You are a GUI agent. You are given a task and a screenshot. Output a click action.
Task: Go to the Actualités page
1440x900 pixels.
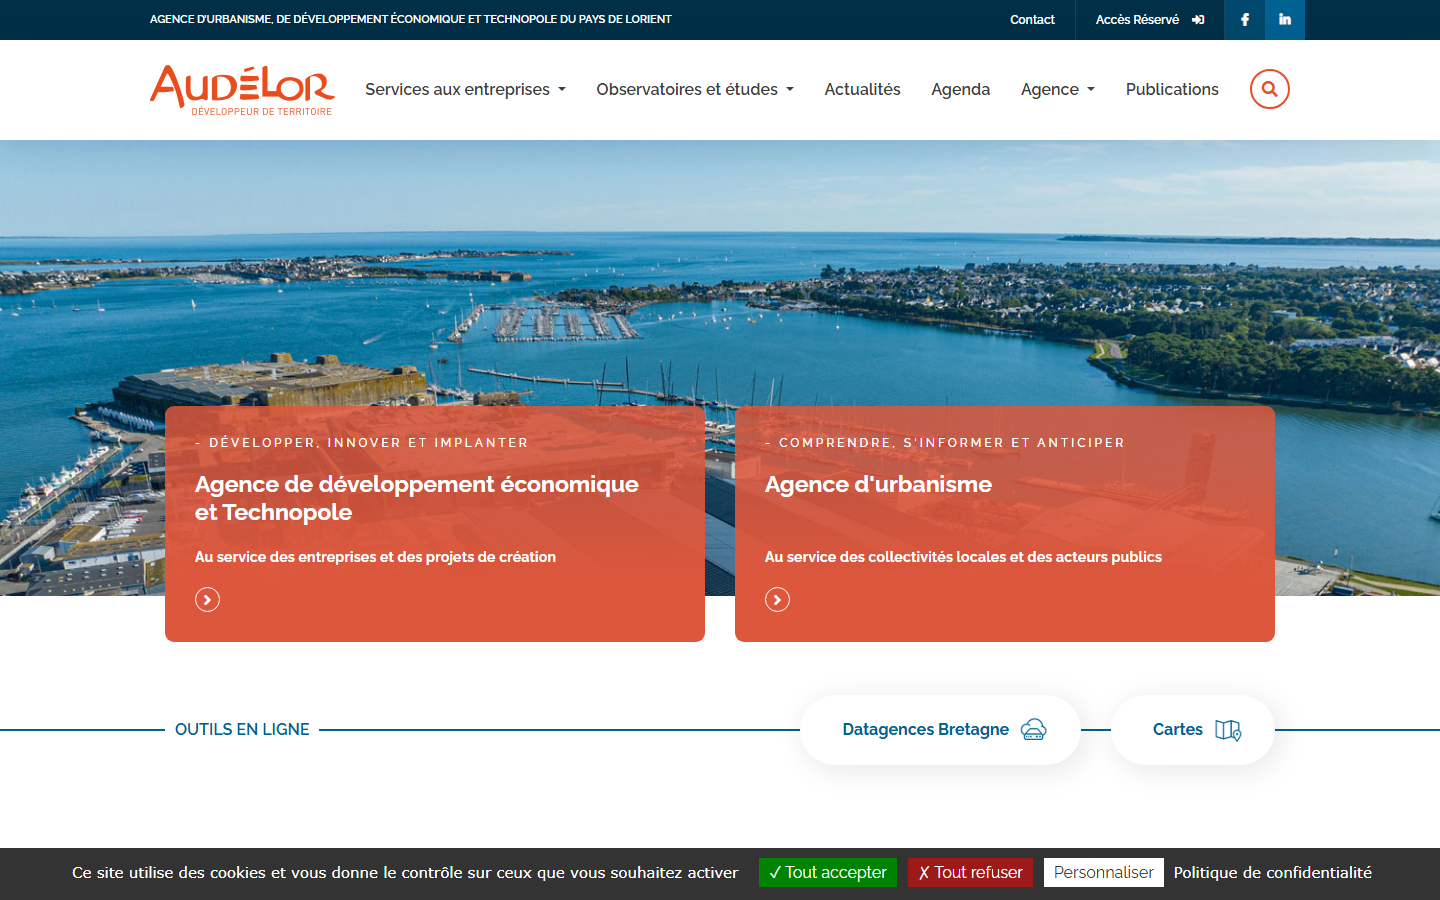(862, 89)
